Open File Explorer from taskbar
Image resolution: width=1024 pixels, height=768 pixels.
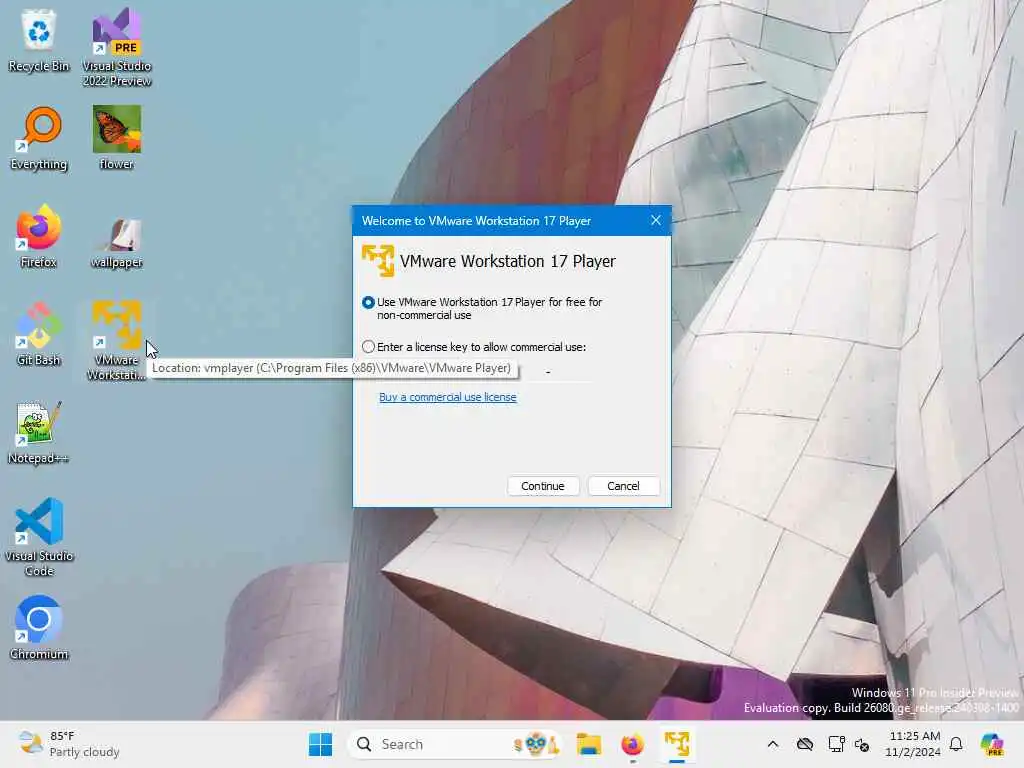click(588, 744)
